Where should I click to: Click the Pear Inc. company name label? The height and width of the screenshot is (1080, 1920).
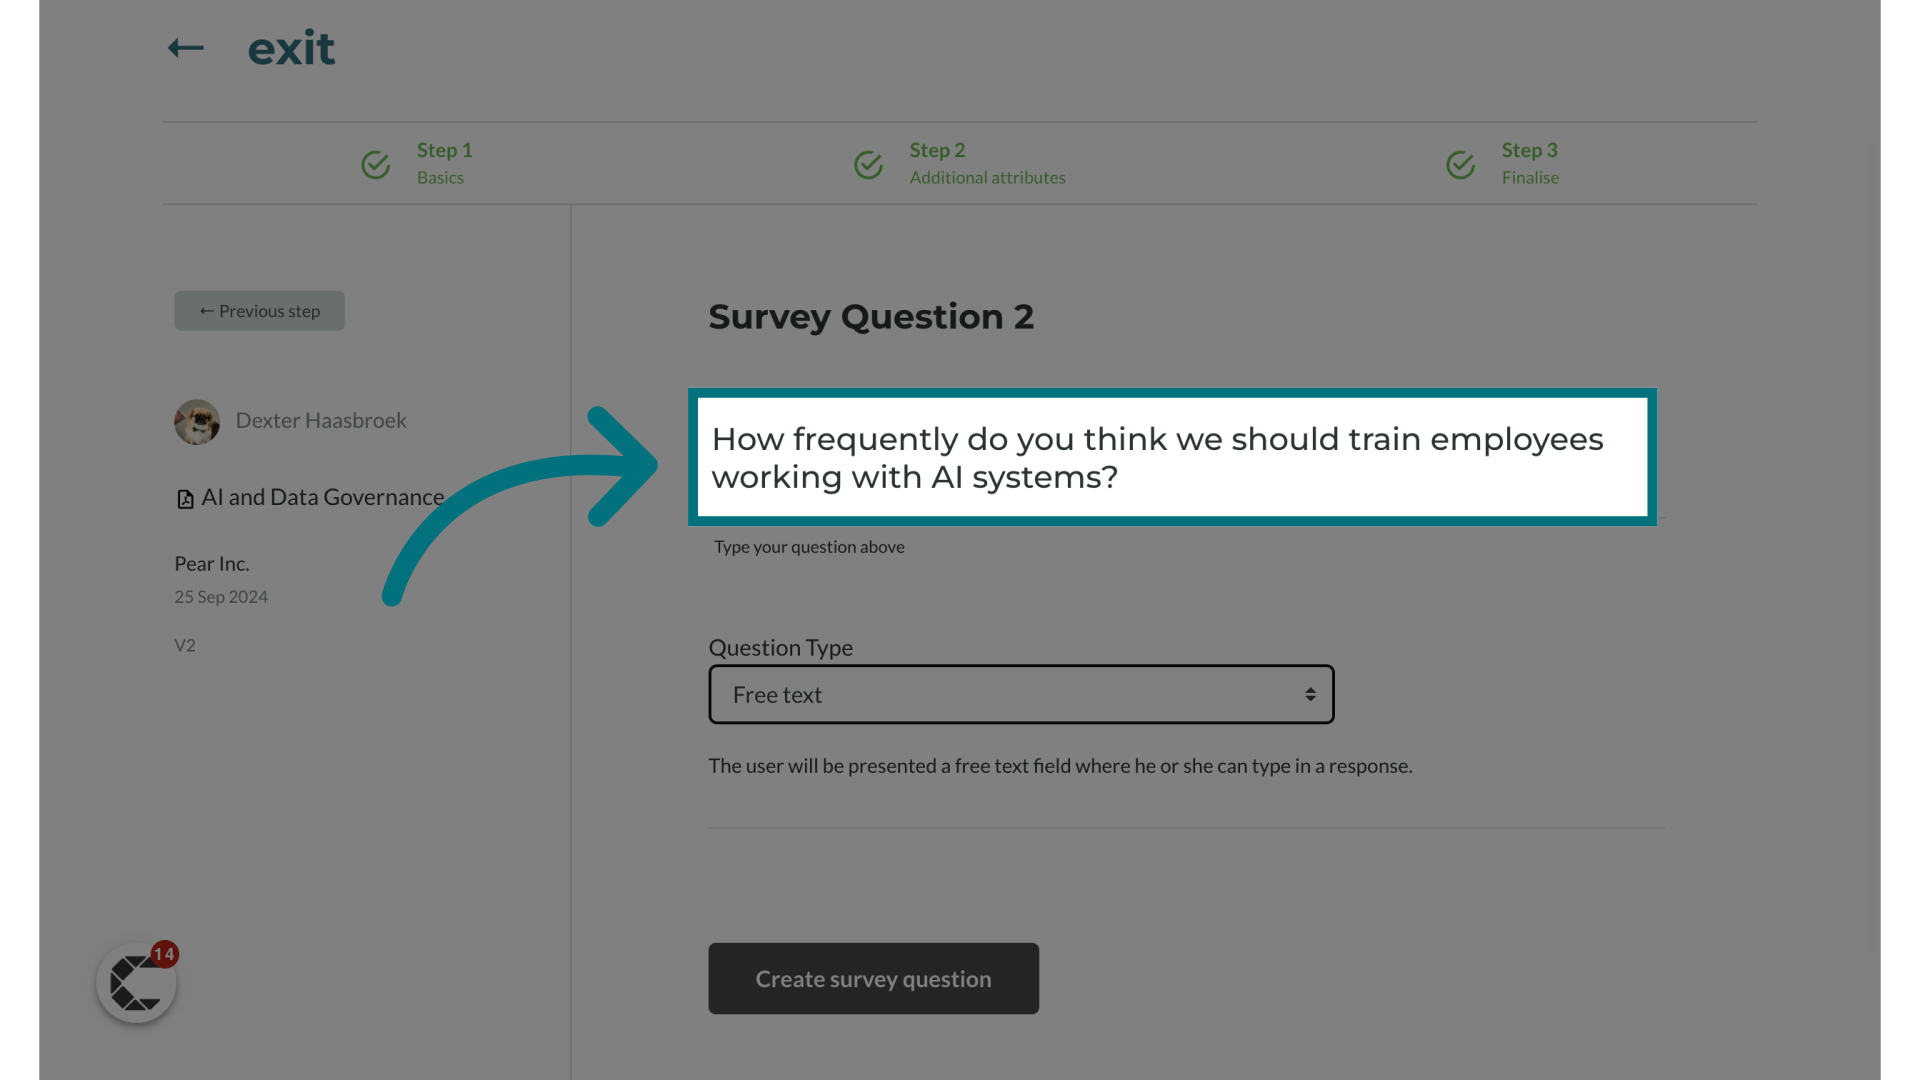[211, 563]
